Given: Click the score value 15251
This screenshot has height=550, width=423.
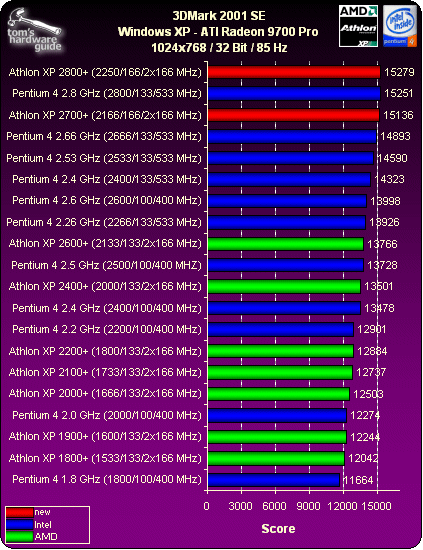Looking at the screenshot, I should point(399,94).
